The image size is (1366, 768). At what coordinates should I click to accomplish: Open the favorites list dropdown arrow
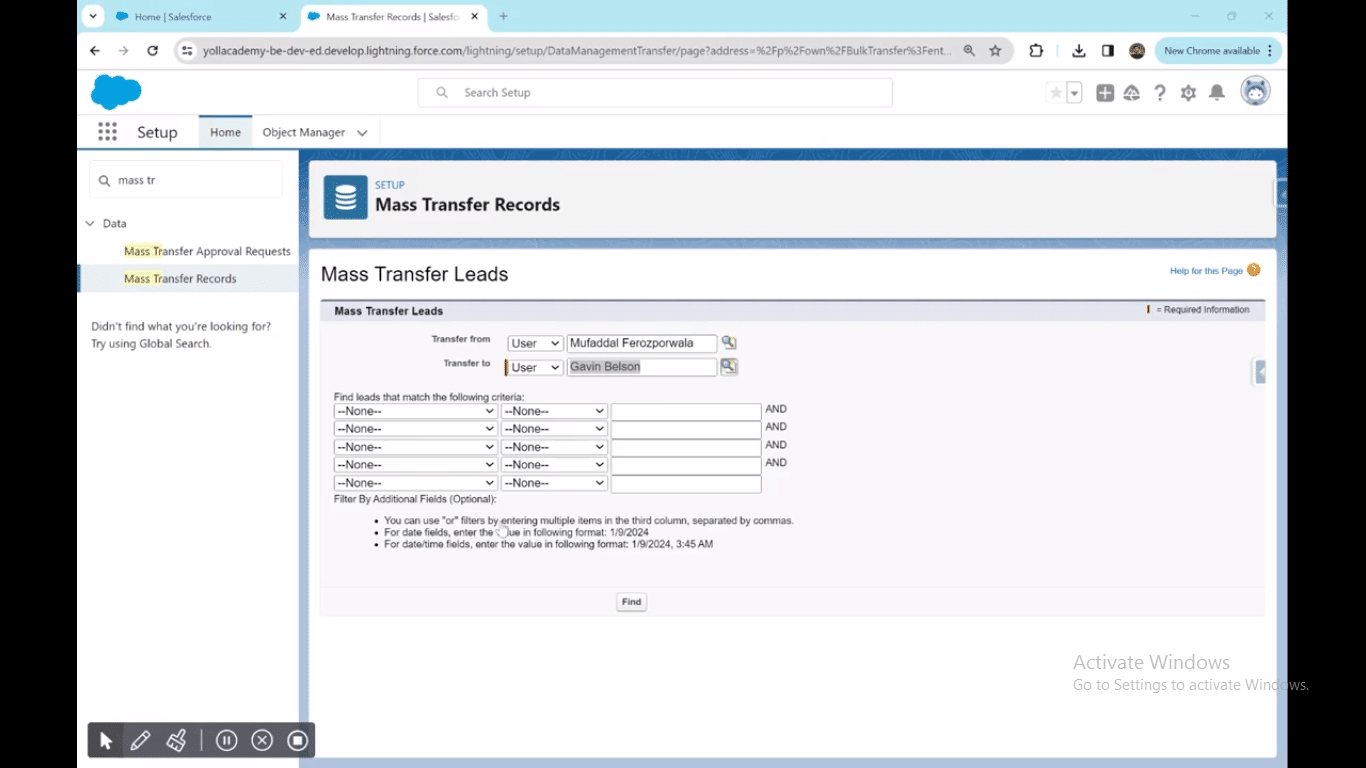(1075, 93)
